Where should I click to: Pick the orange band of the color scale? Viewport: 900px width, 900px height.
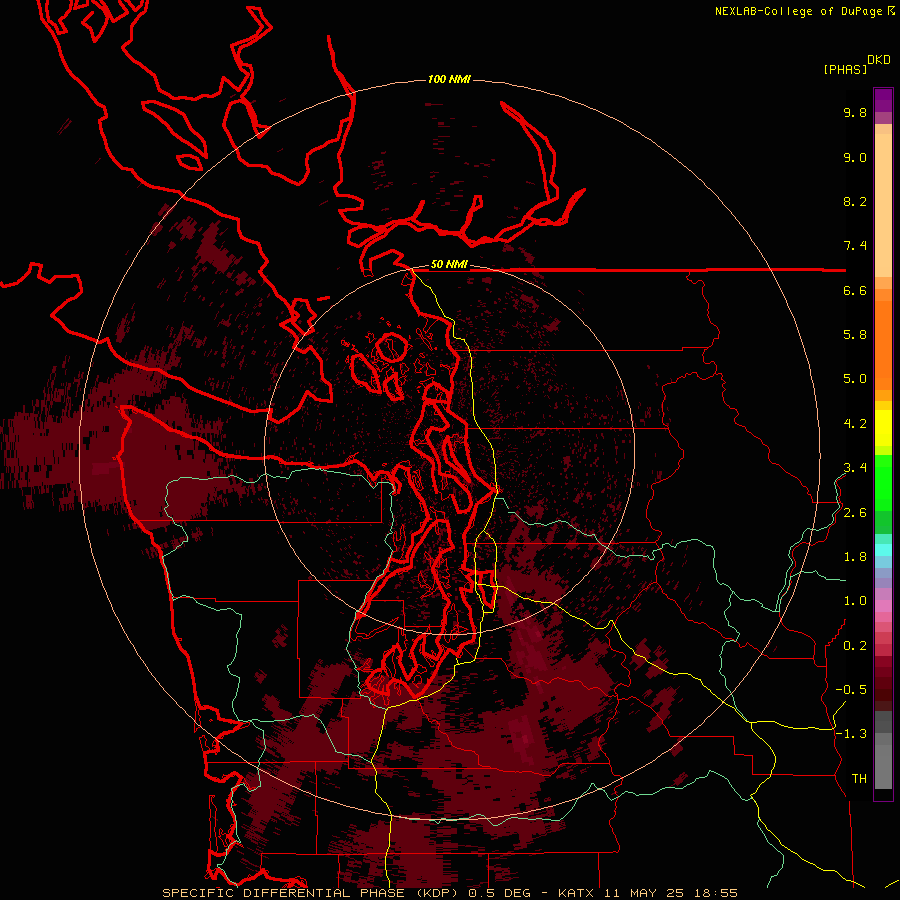[x=883, y=346]
